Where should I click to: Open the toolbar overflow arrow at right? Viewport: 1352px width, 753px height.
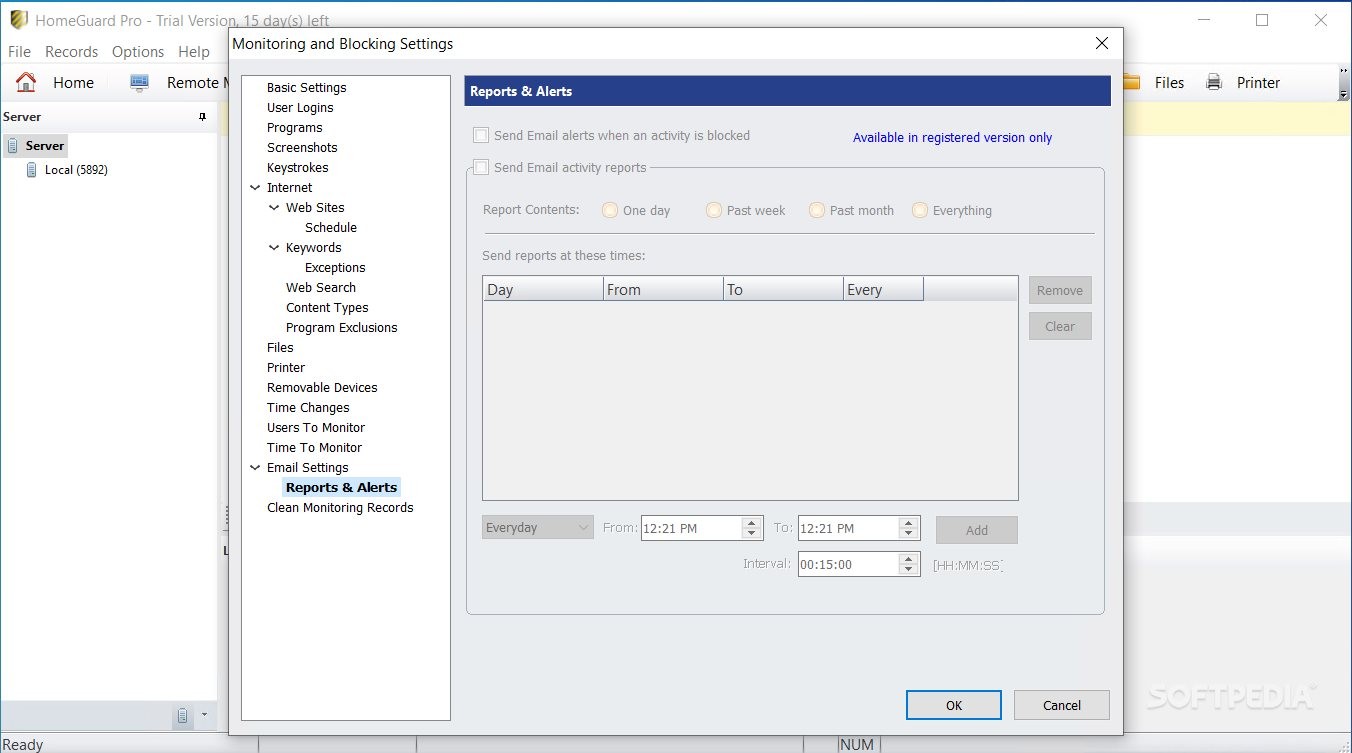click(1343, 94)
